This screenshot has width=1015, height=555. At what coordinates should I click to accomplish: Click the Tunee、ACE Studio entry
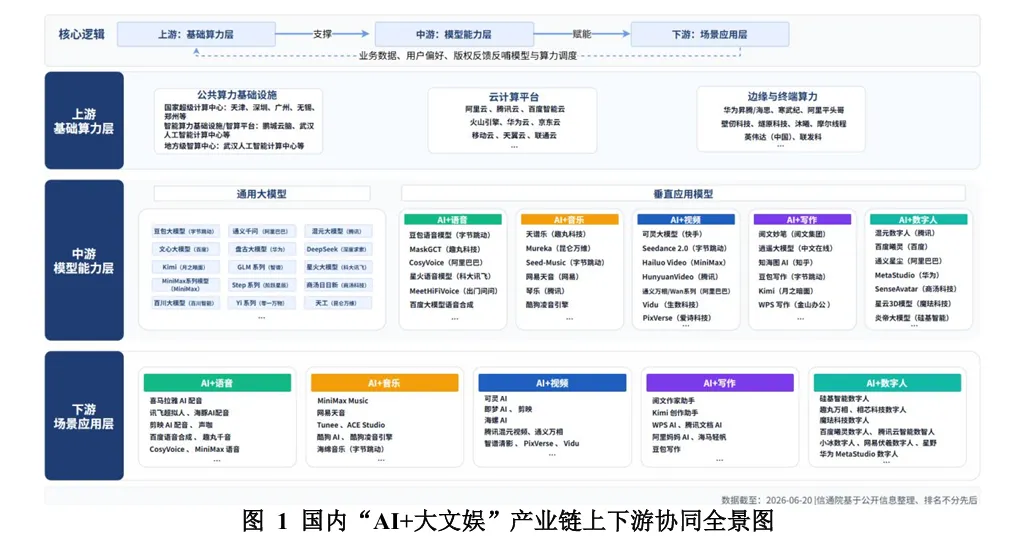351,425
